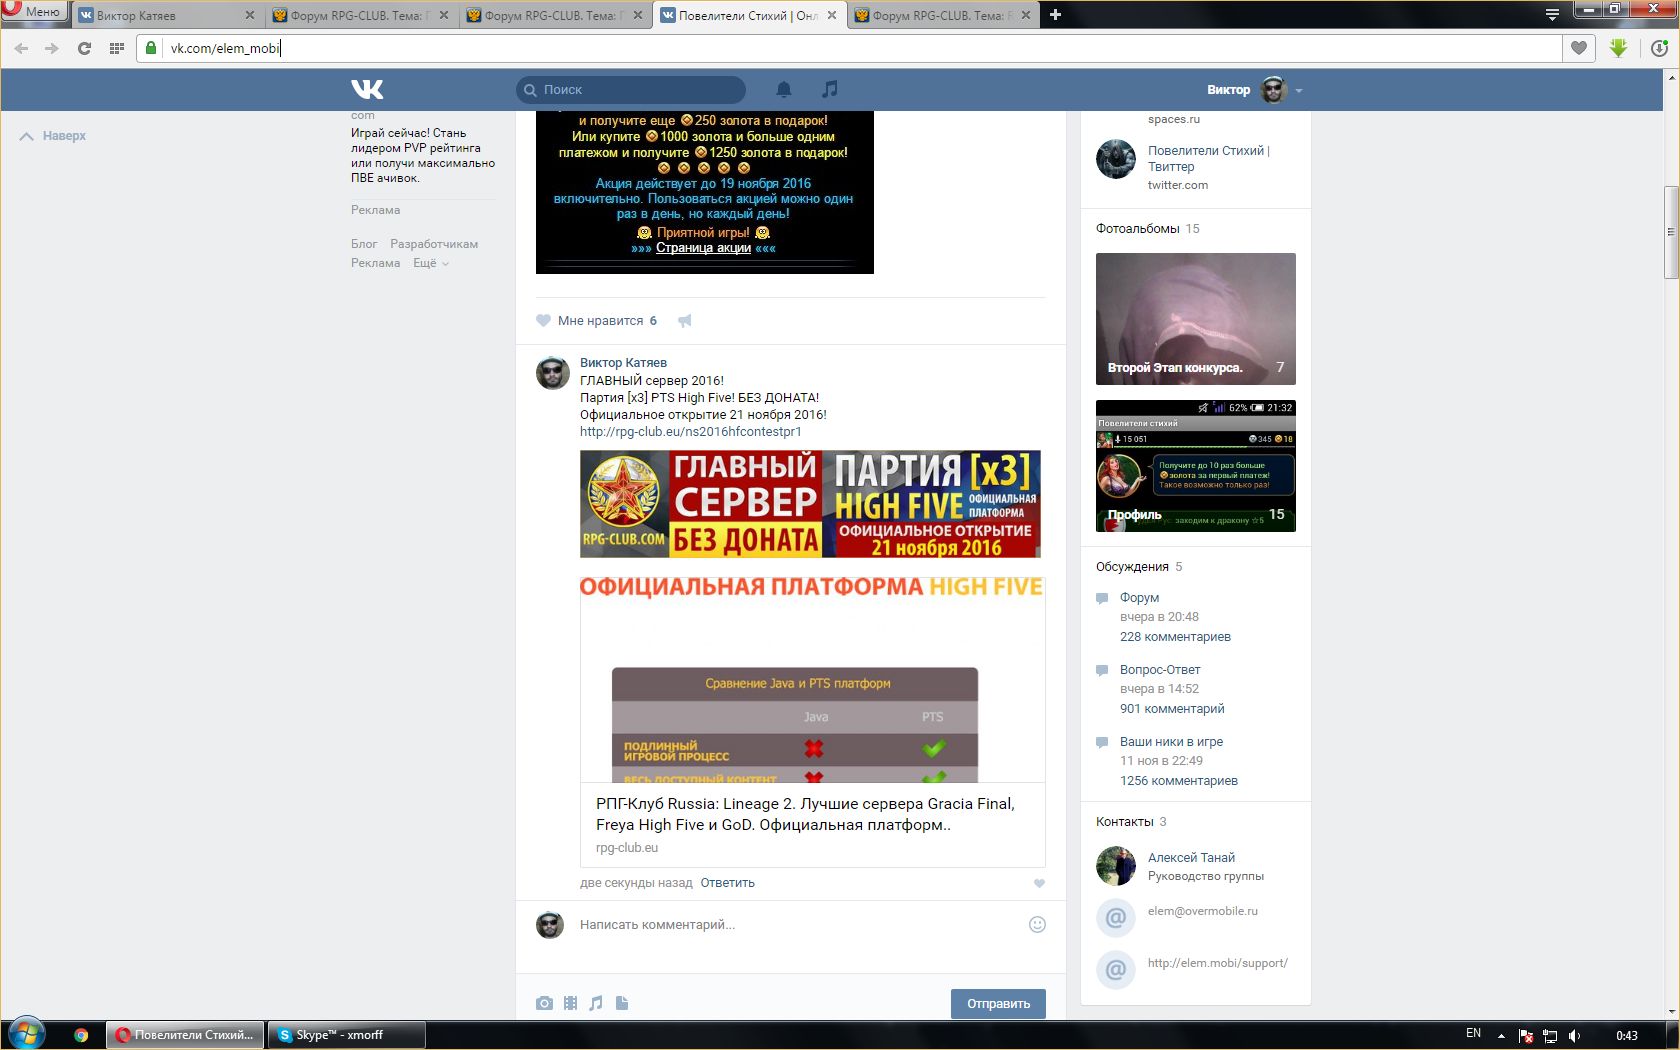Expand the Ещё menu in footer
This screenshot has height=1050, width=1680.
pos(431,263)
